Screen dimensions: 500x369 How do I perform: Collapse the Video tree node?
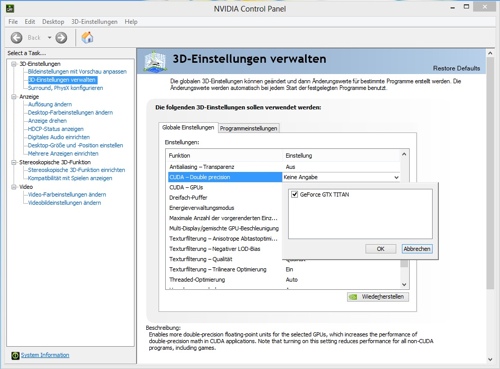pyautogui.click(x=14, y=187)
